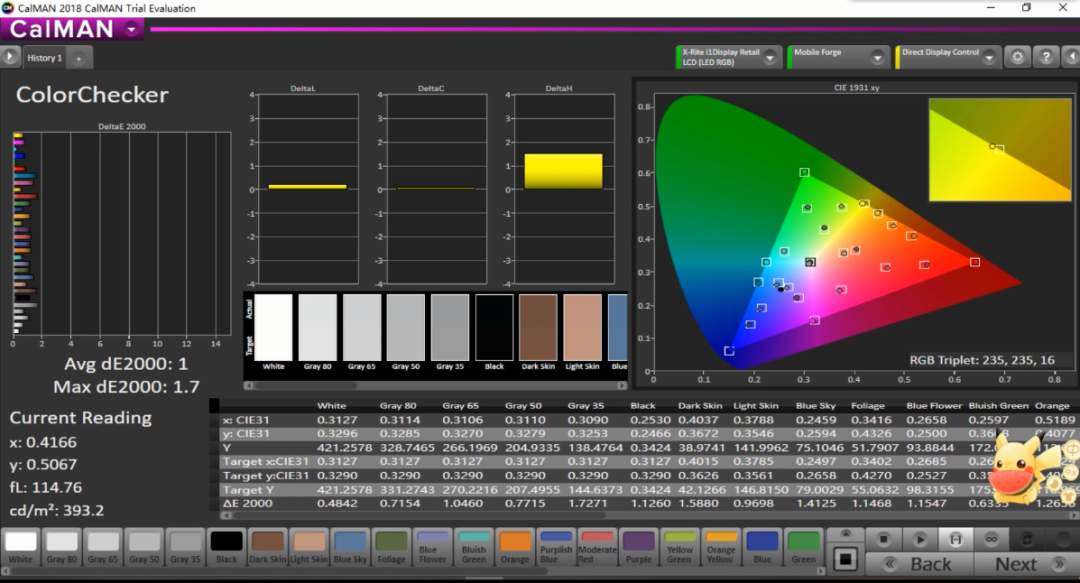Open the CalMAN main menu dropdown
This screenshot has width=1080, height=583.
pyautogui.click(x=133, y=29)
